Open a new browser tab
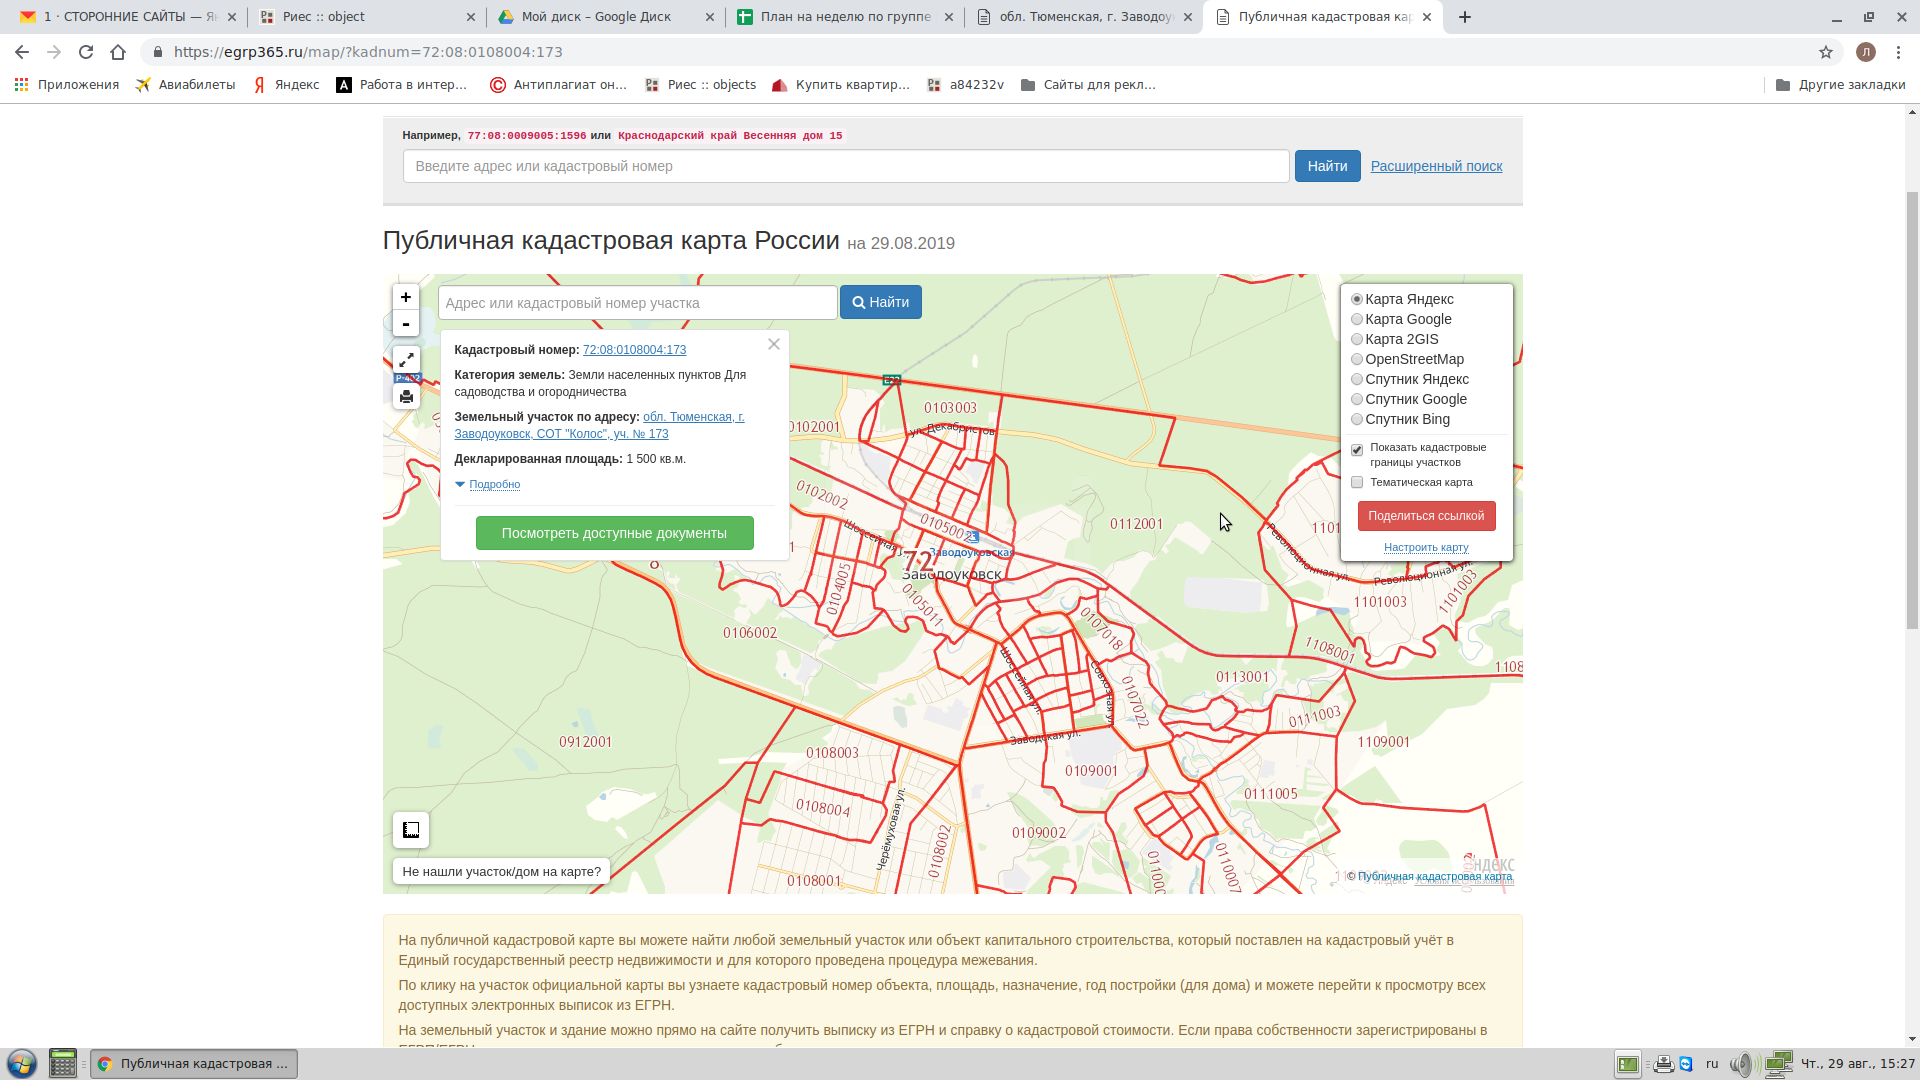 click(1465, 17)
